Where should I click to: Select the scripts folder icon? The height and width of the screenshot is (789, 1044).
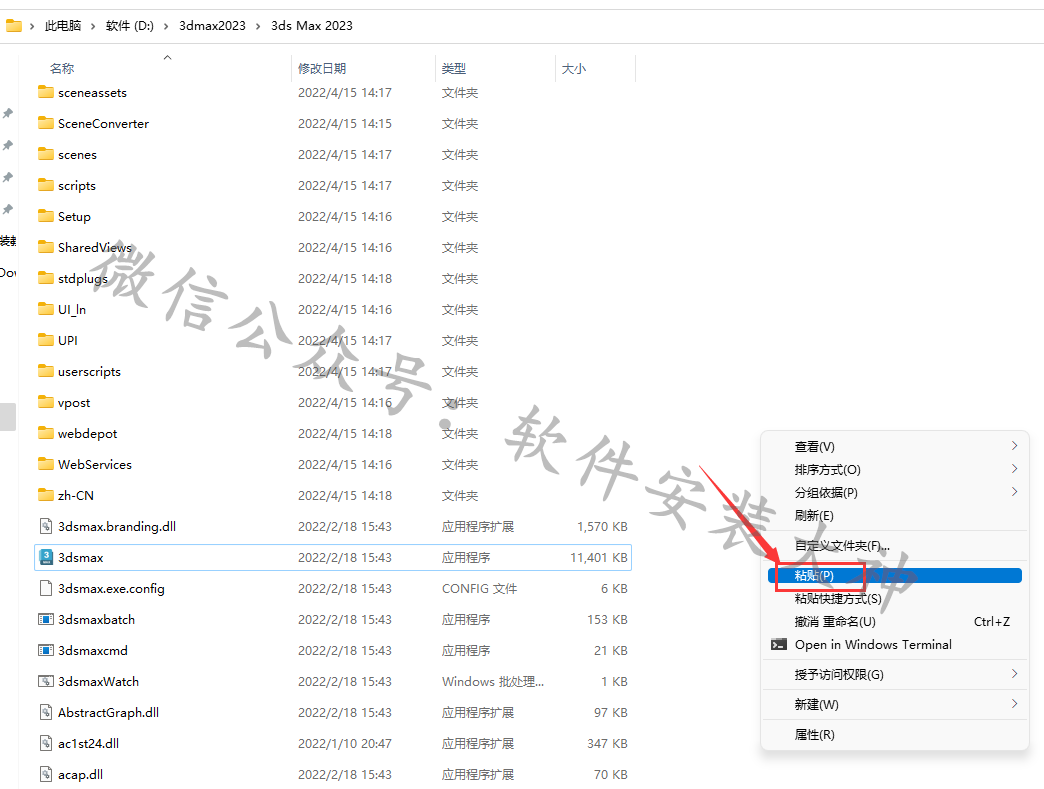tap(46, 184)
